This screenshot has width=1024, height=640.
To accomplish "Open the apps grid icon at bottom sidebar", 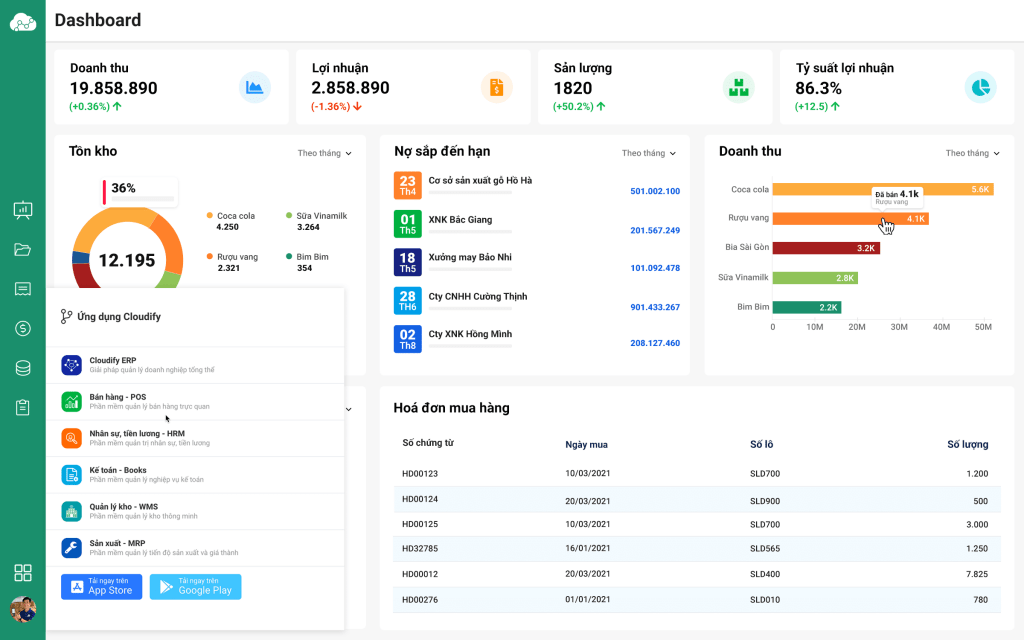I will 22,573.
